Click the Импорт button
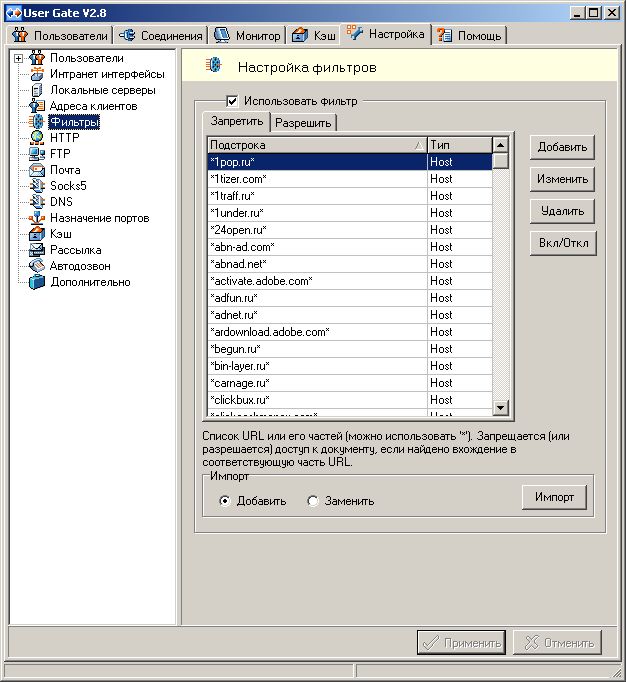The width and height of the screenshot is (626, 682). [554, 497]
